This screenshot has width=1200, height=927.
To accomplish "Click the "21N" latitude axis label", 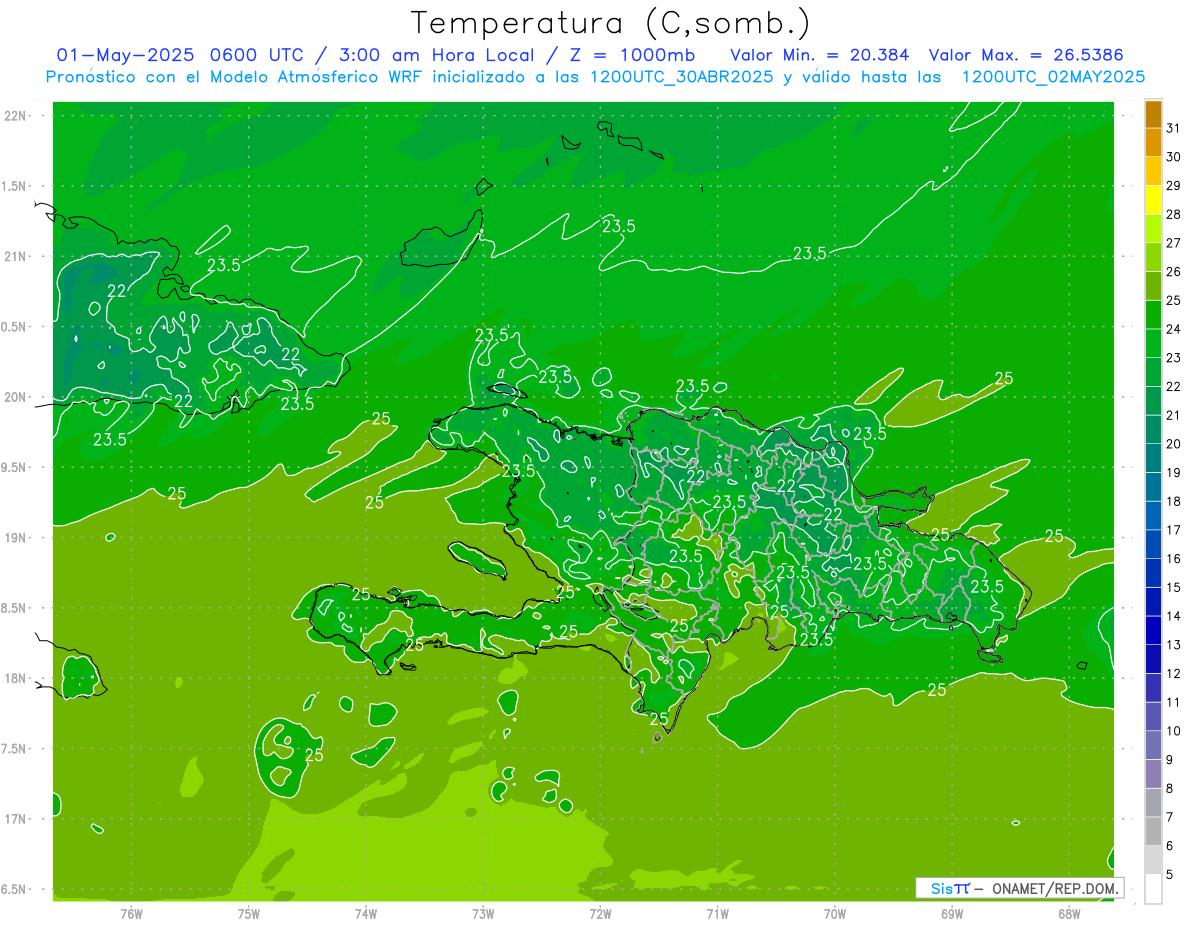I will (16, 256).
